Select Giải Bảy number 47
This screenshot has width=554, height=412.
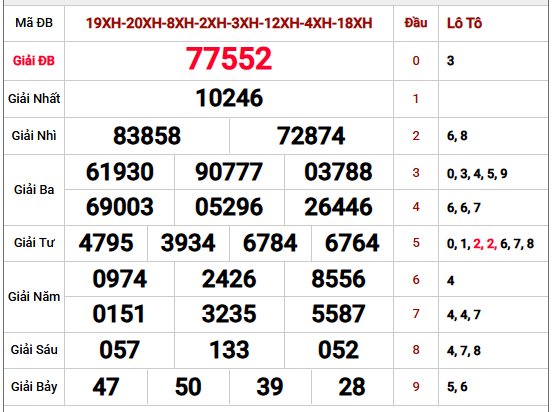[106, 387]
